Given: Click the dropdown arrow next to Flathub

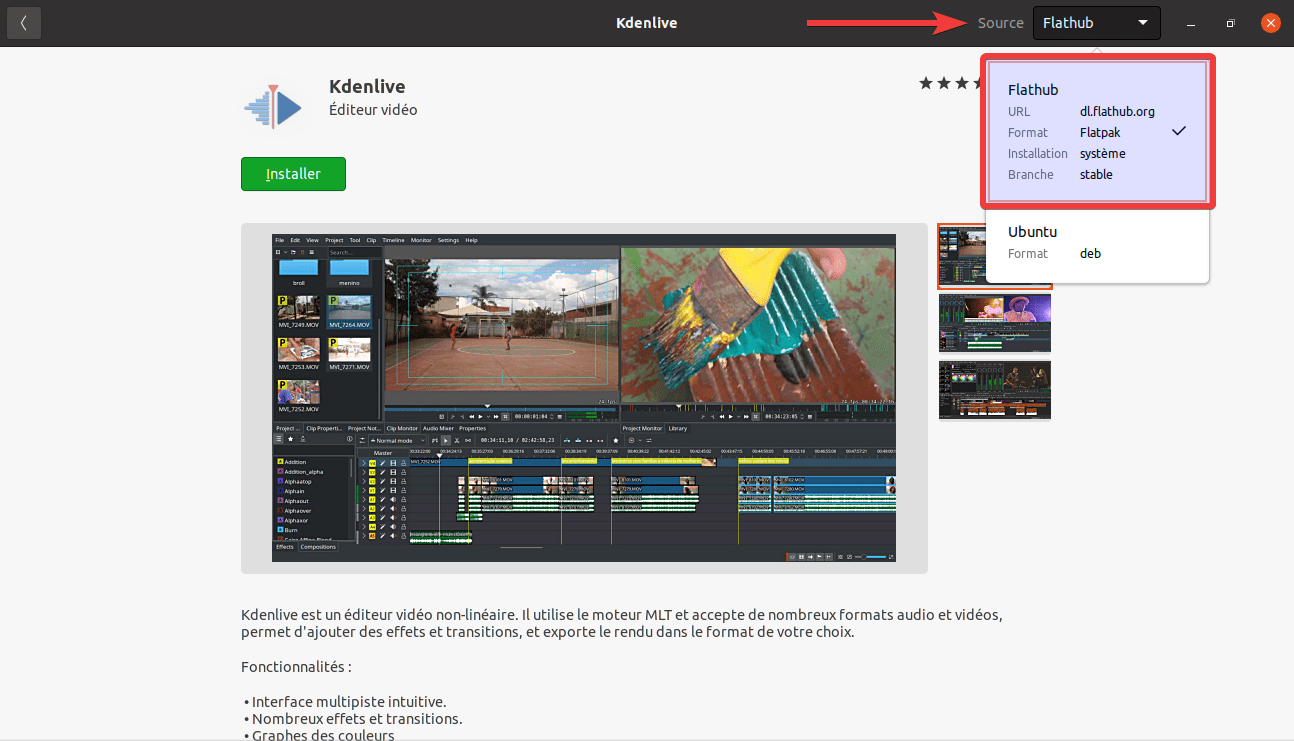Looking at the screenshot, I should click(1142, 23).
